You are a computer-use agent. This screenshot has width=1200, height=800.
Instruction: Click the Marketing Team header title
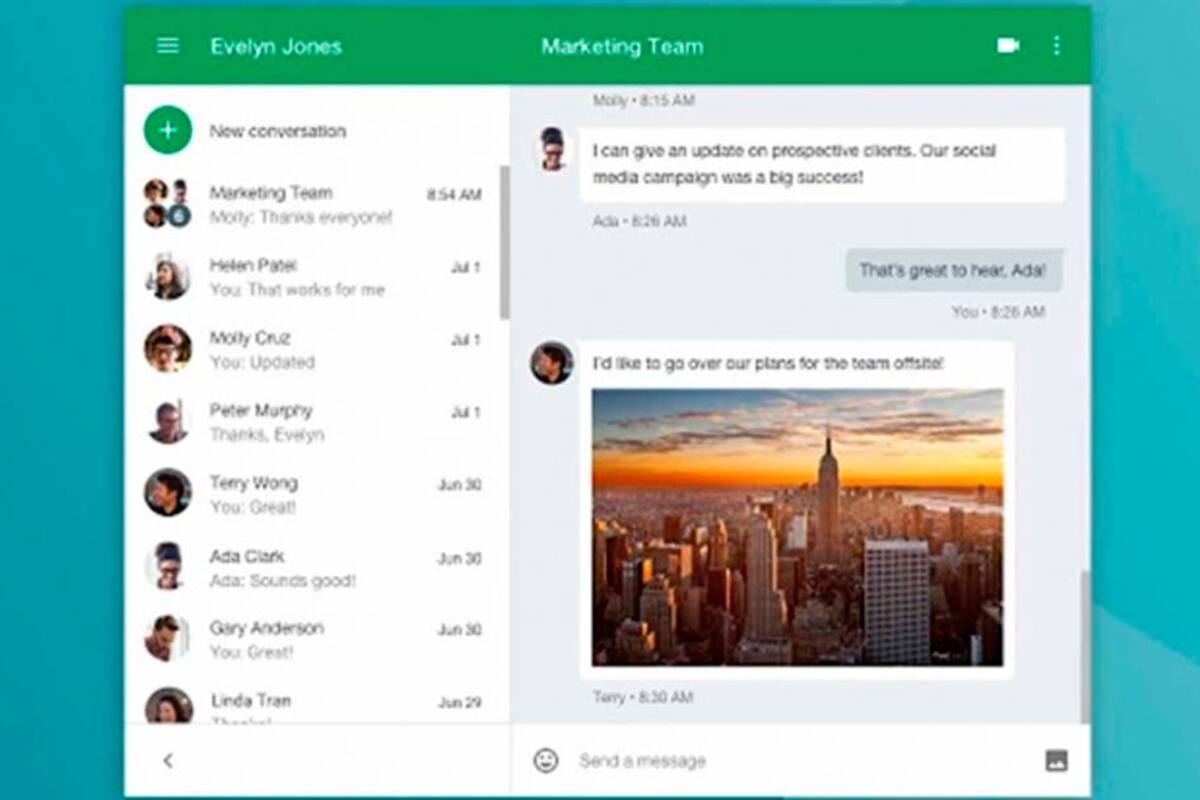point(622,46)
